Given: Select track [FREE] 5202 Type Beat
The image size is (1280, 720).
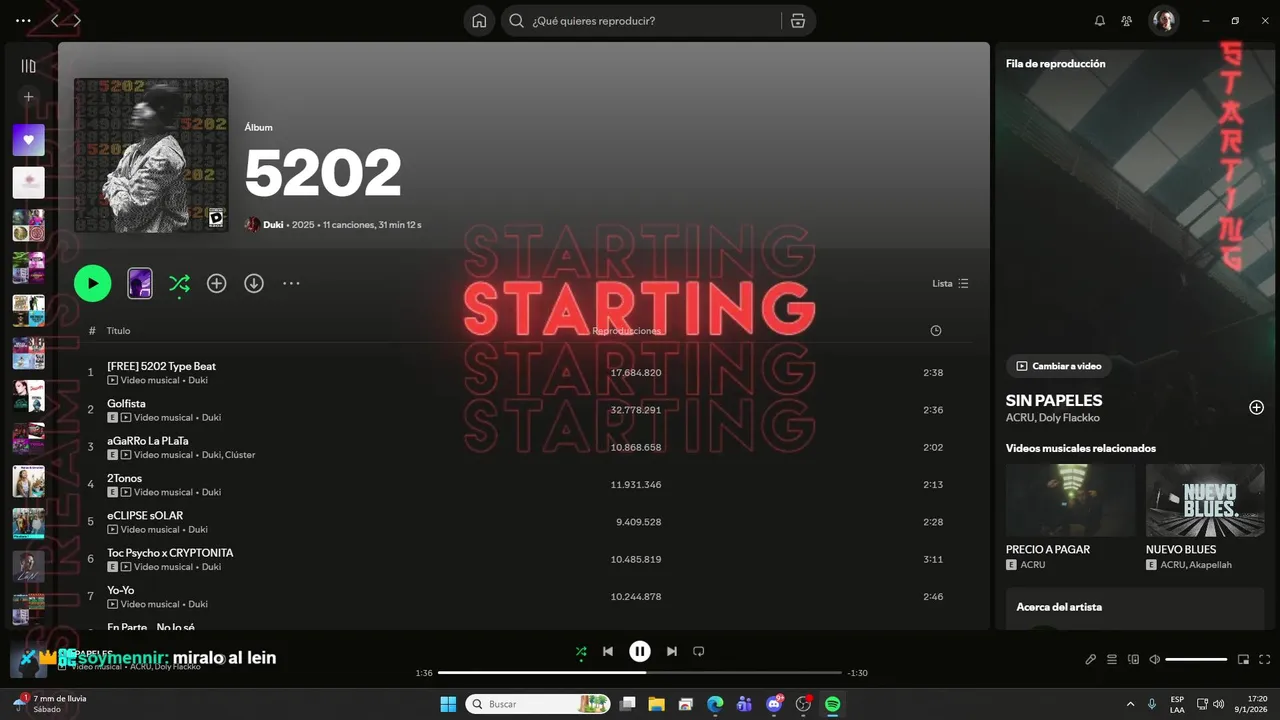Looking at the screenshot, I should pos(161,366).
